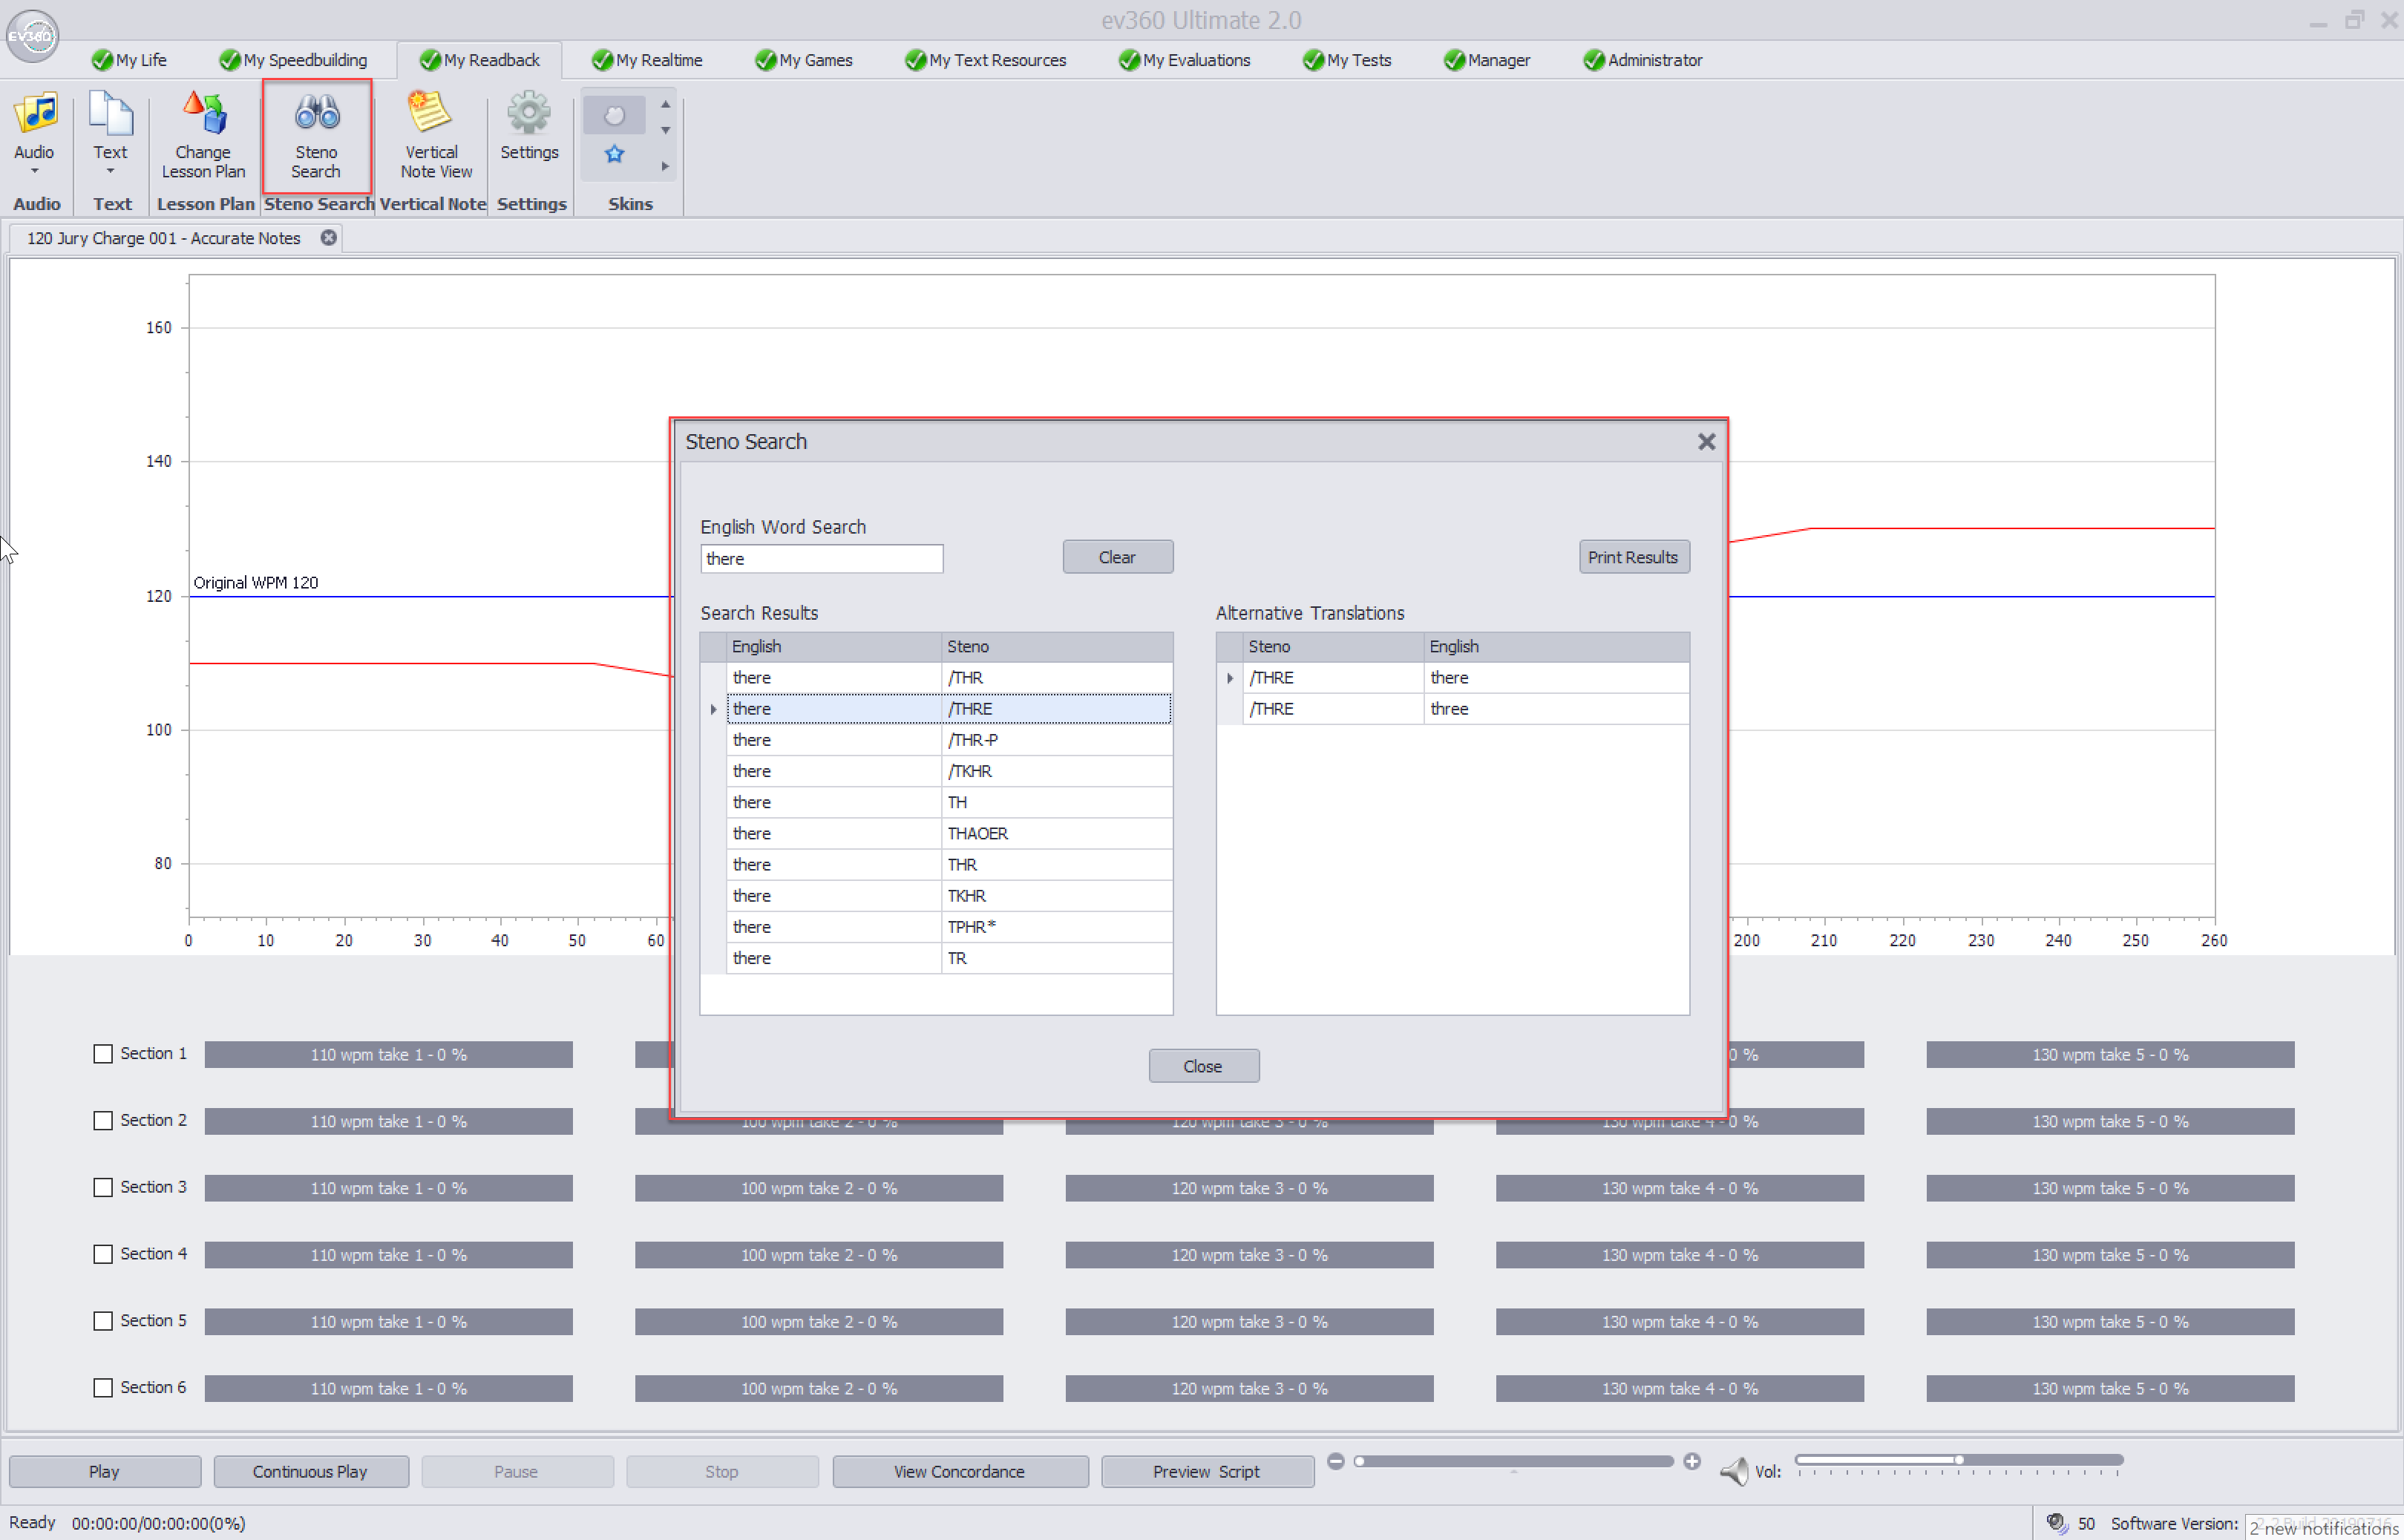Click the volume slider track
The image size is (2404, 1540).
[1958, 1460]
